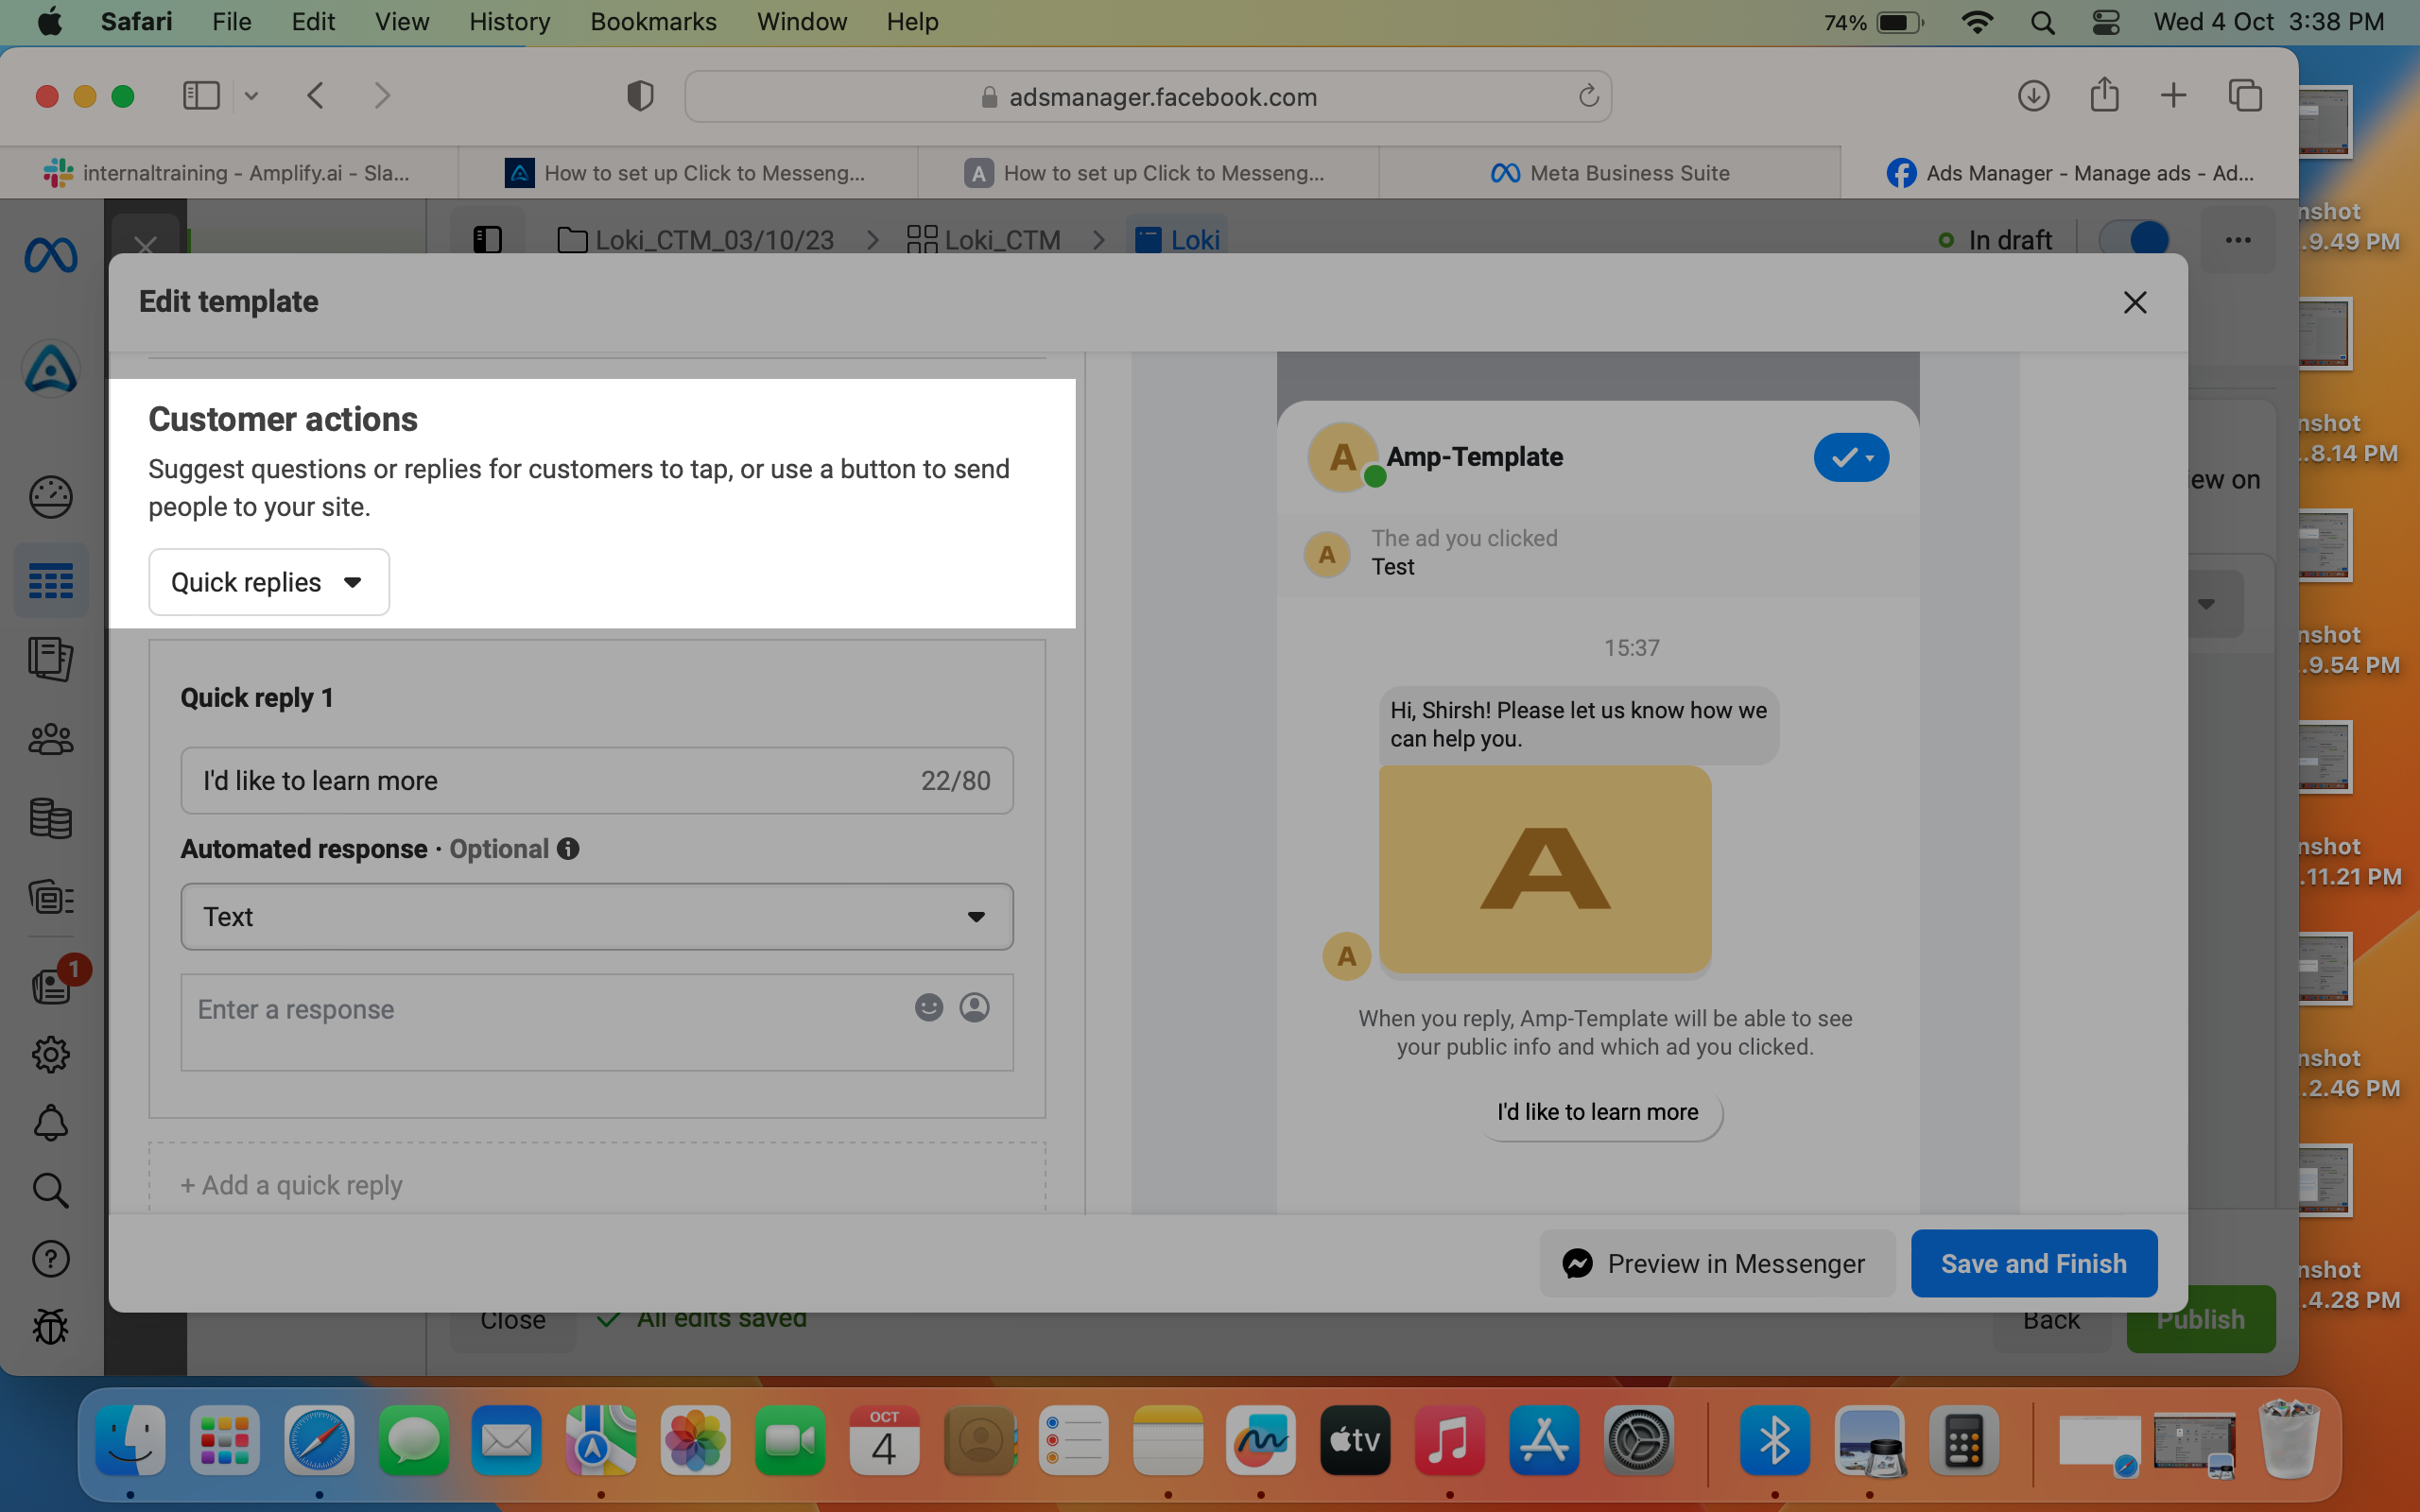Open the Ads reporting pages icon

(x=50, y=659)
